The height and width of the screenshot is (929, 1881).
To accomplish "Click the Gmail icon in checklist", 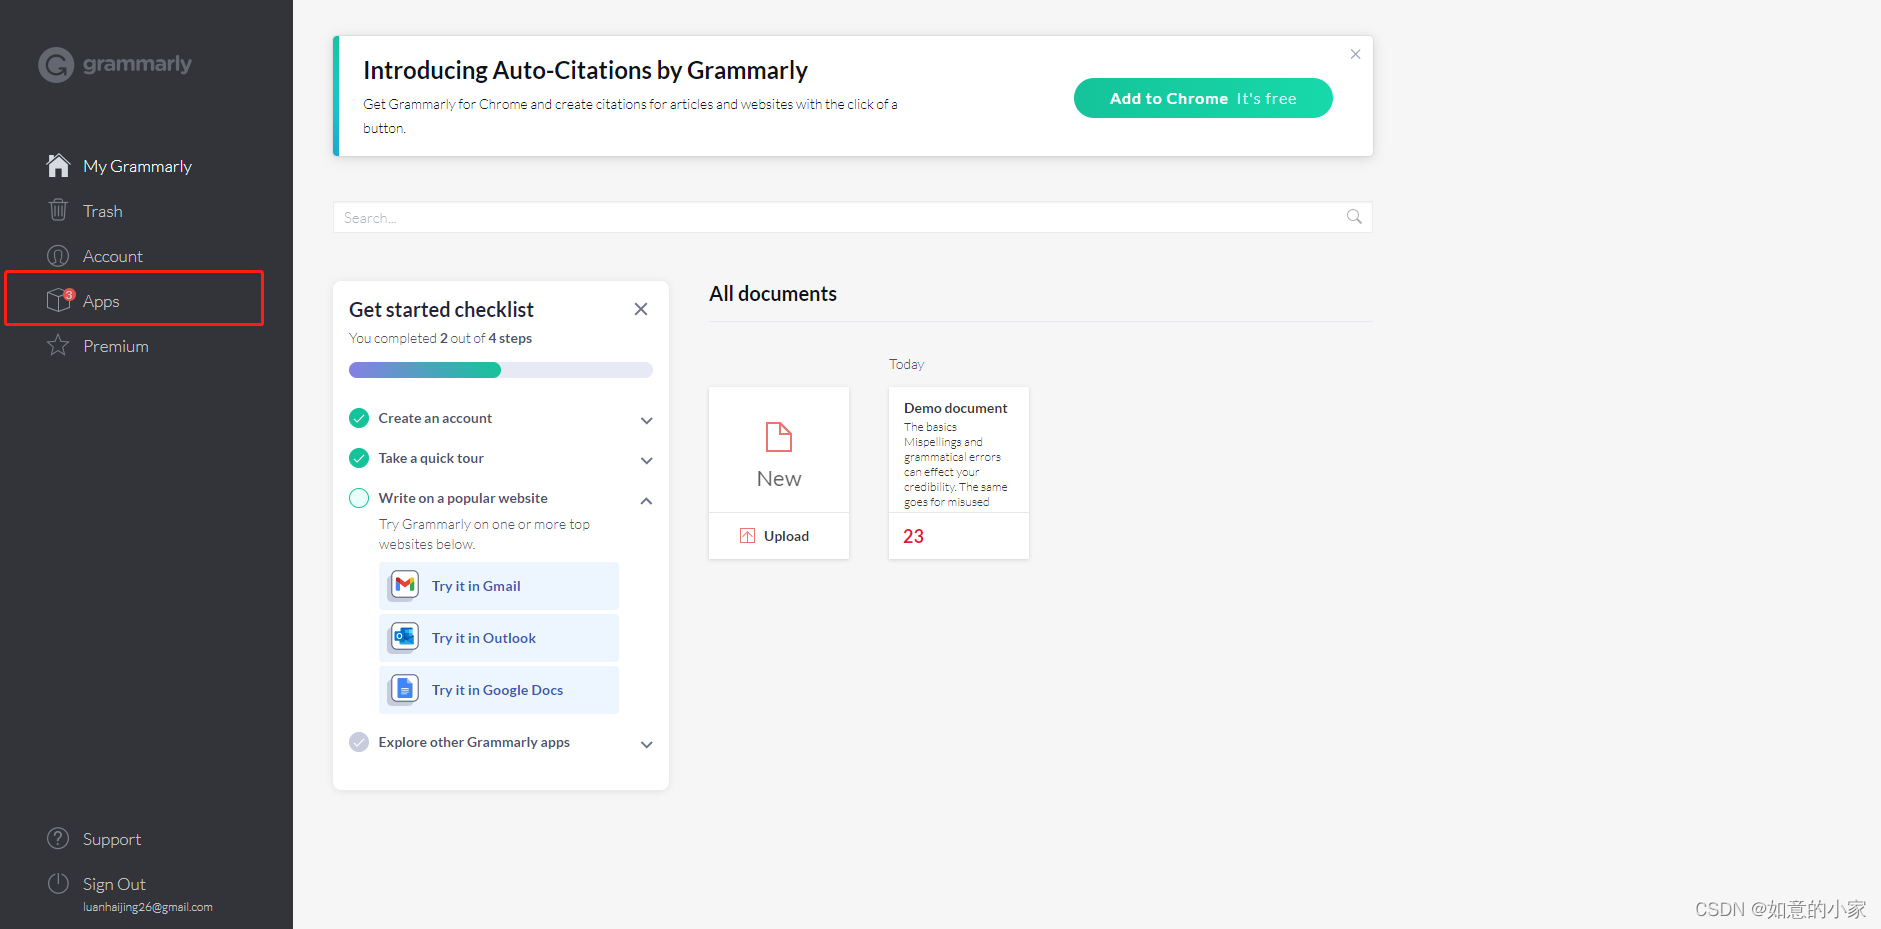I will tap(405, 585).
